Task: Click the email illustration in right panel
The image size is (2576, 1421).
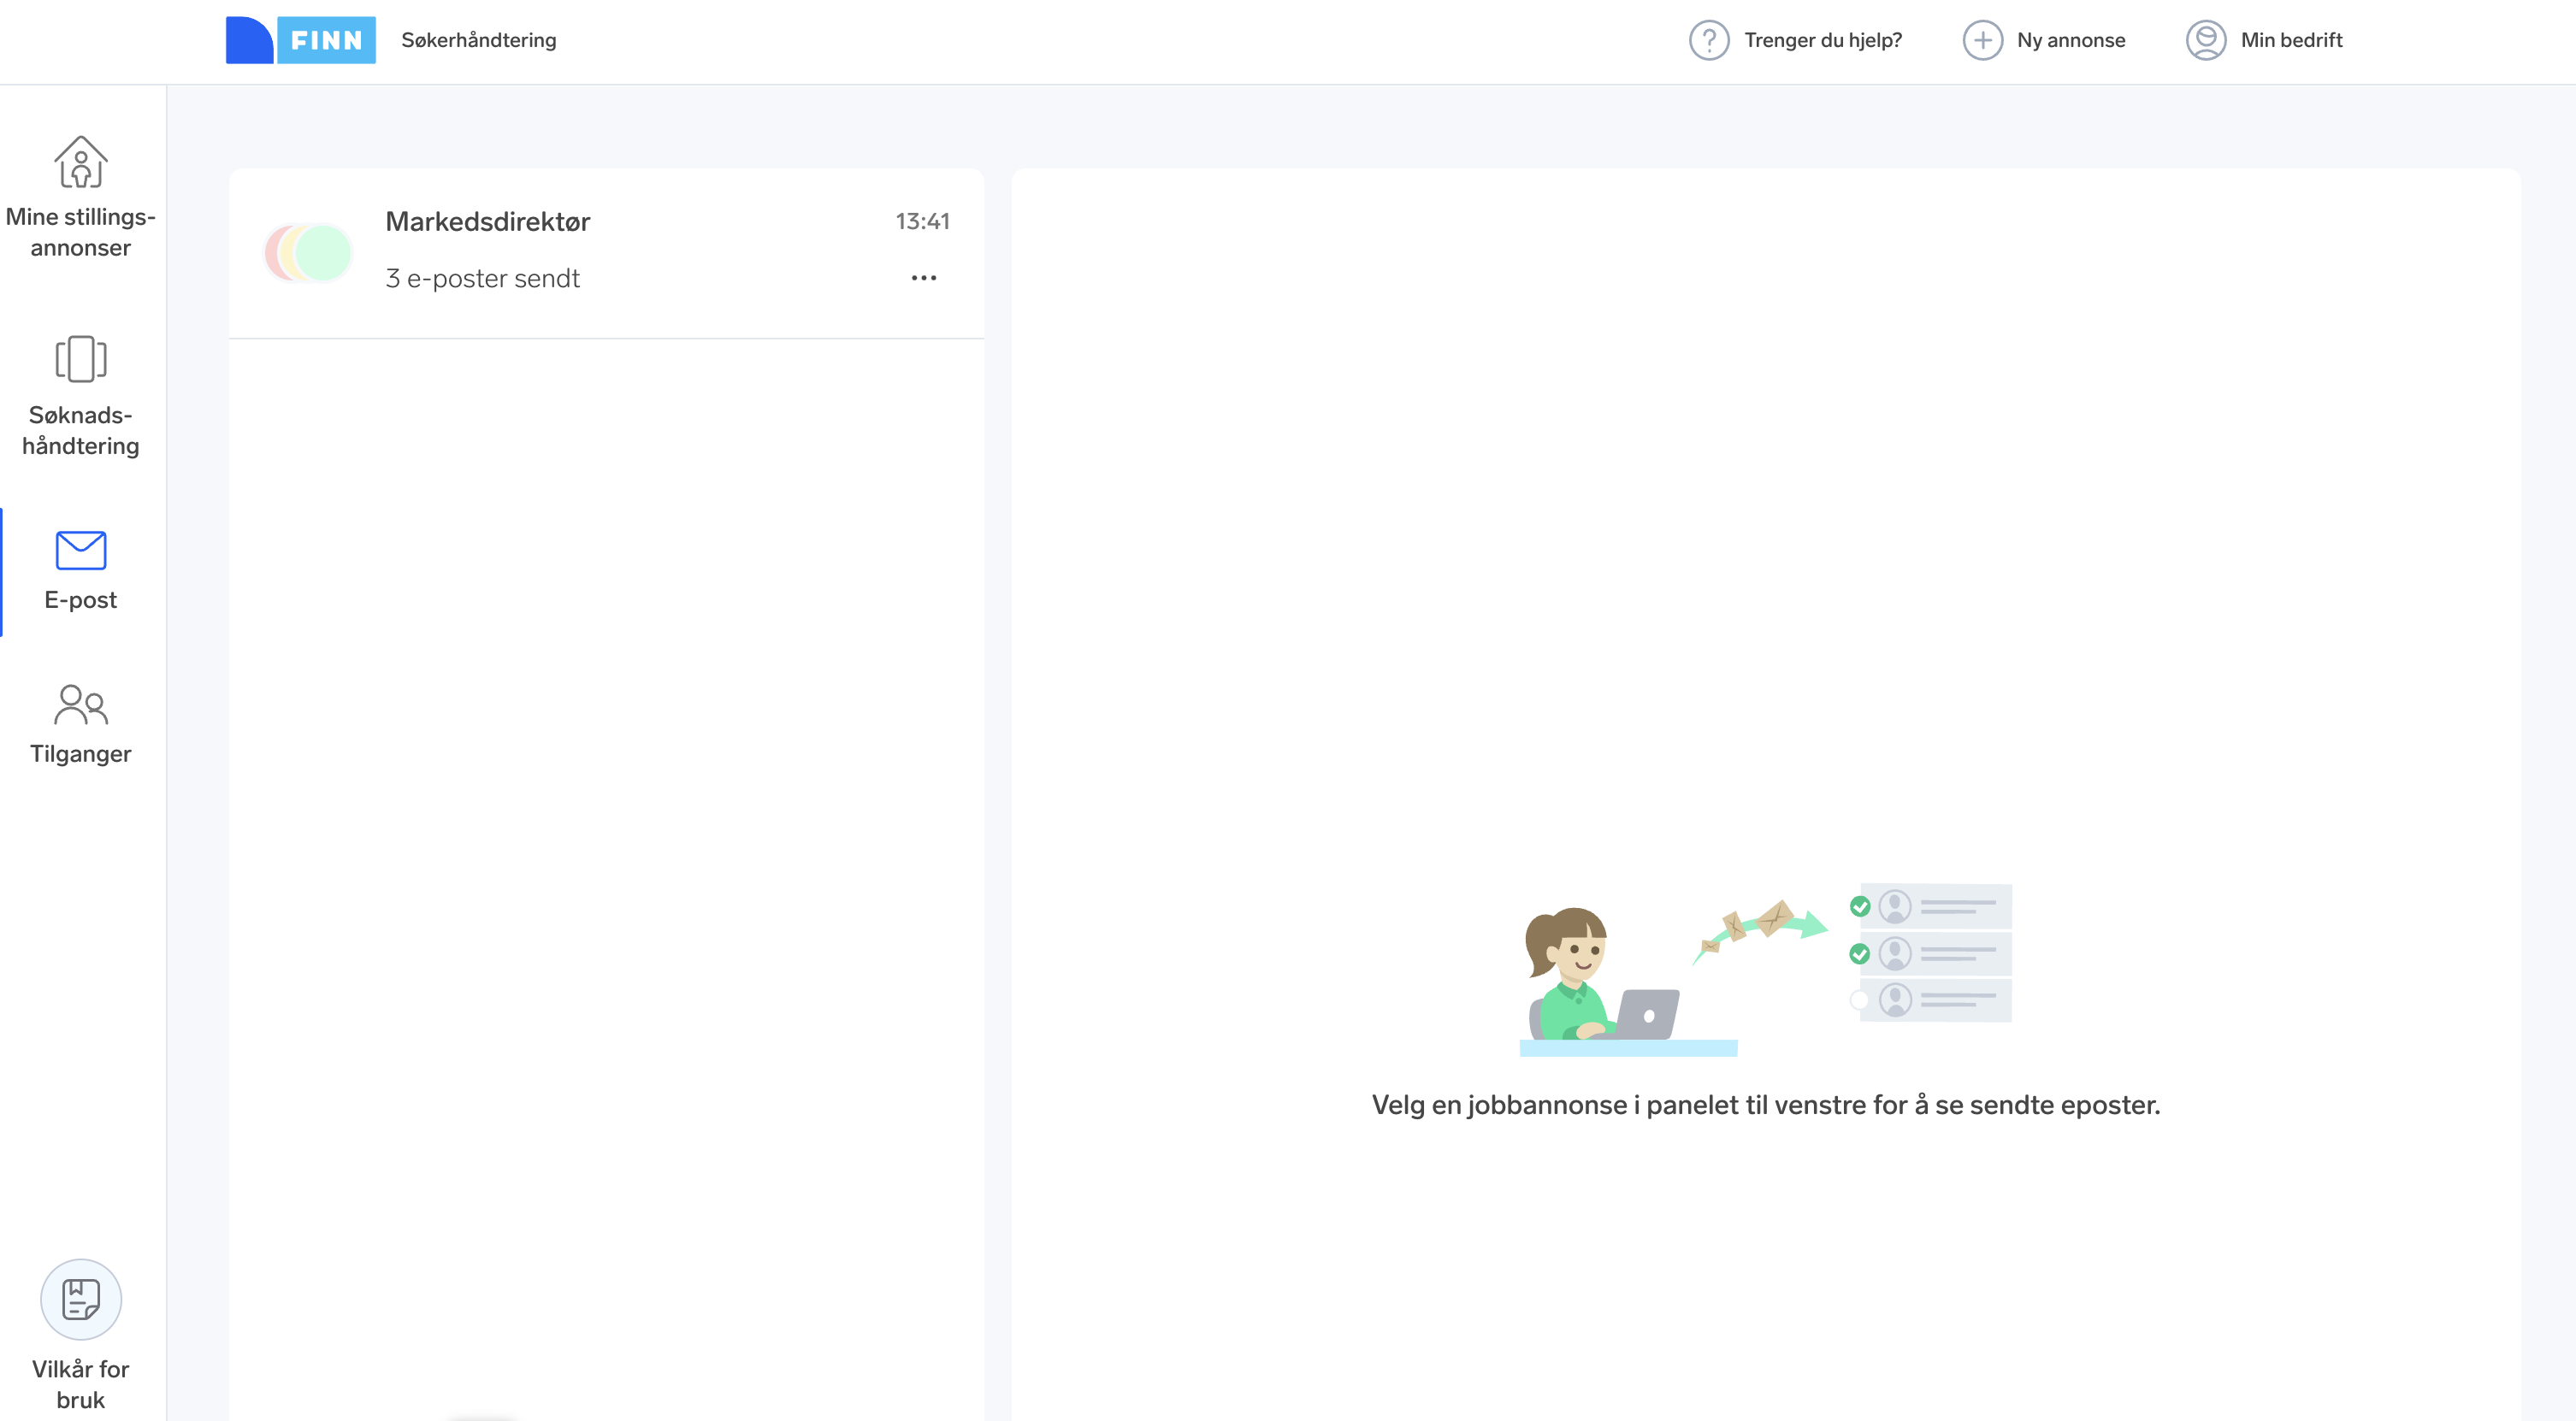Action: click(1765, 968)
